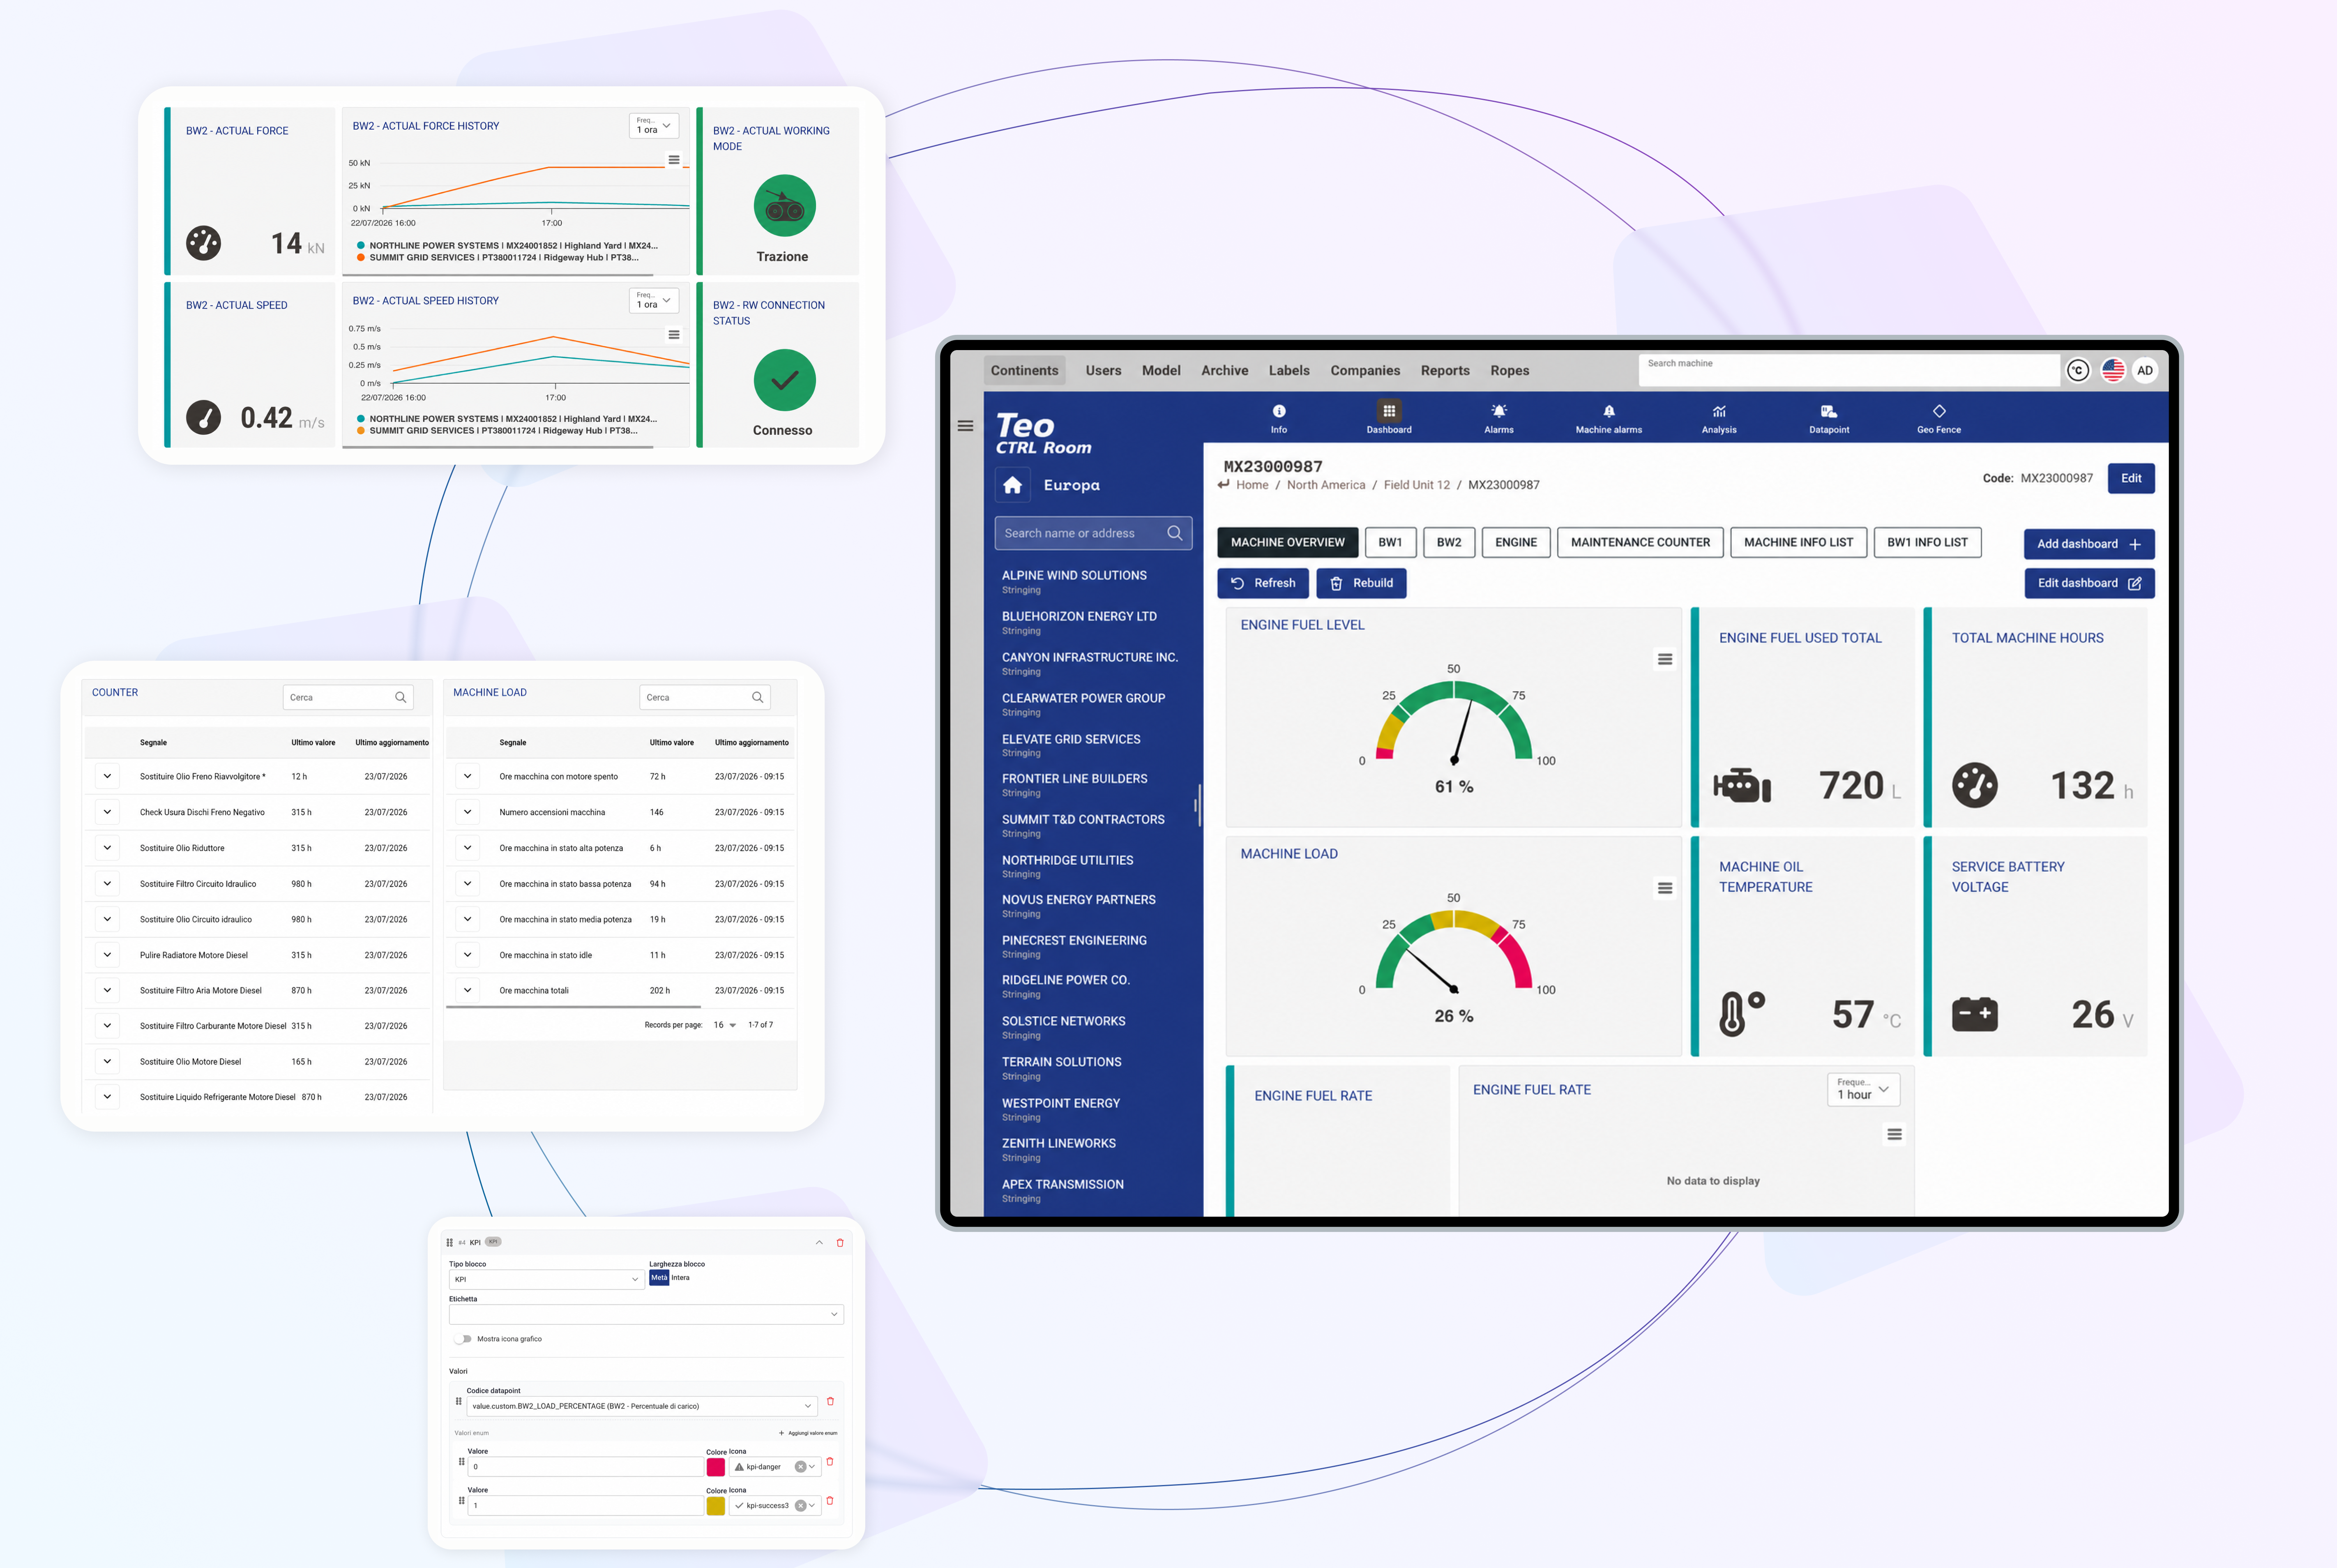Expand Sostituire Olio Riduttore row

(107, 848)
